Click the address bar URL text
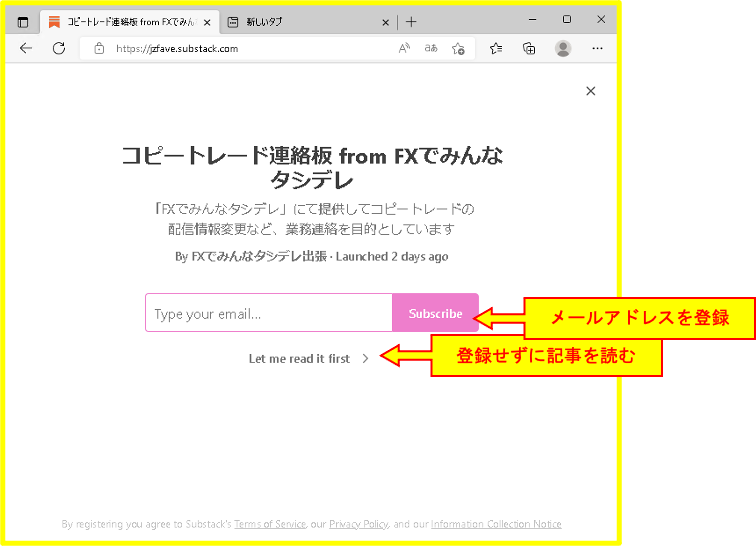Screen dimensions: 756x546 pyautogui.click(x=177, y=49)
